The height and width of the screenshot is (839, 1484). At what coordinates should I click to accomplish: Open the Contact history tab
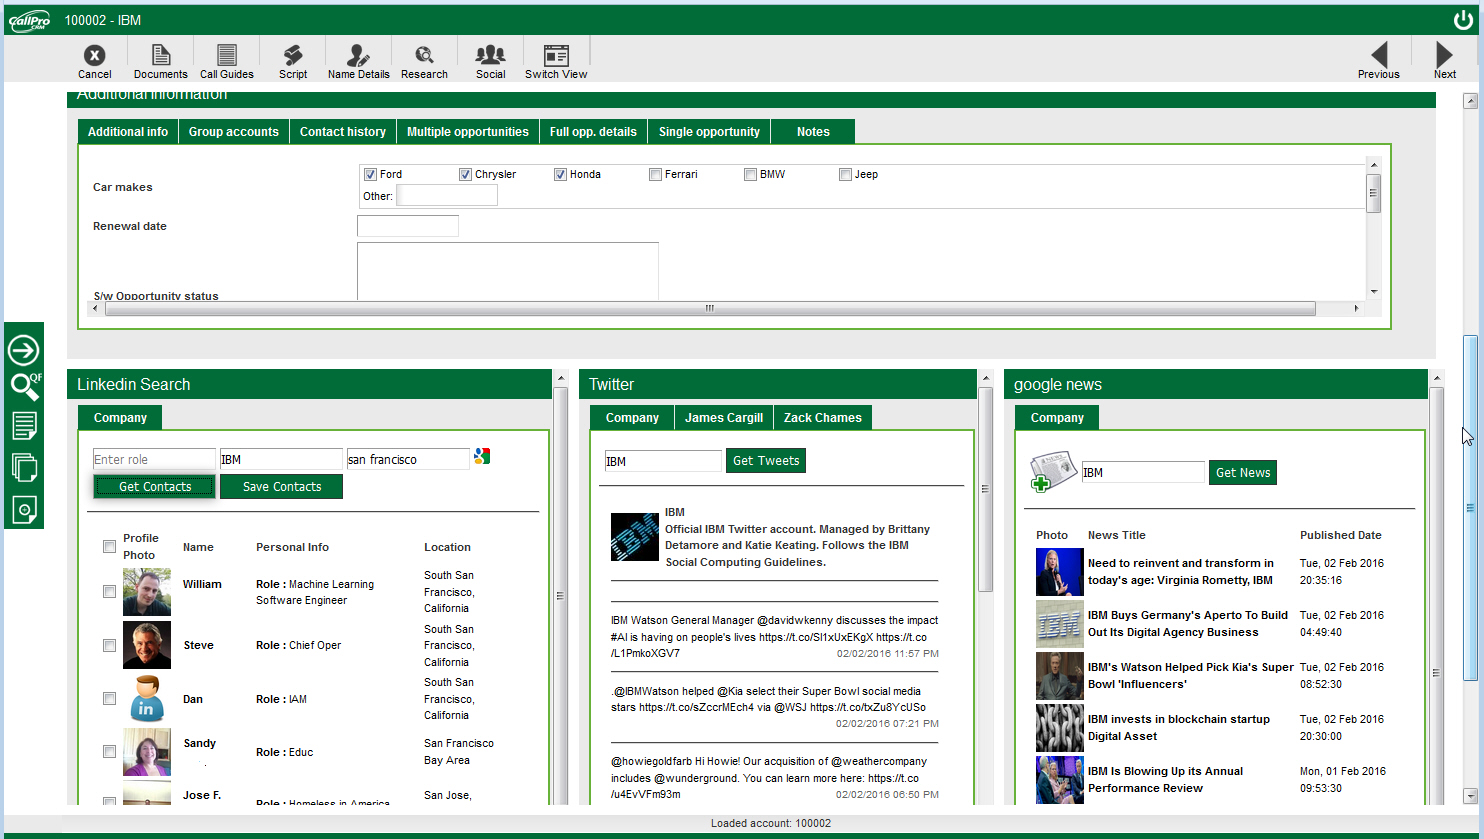point(343,132)
